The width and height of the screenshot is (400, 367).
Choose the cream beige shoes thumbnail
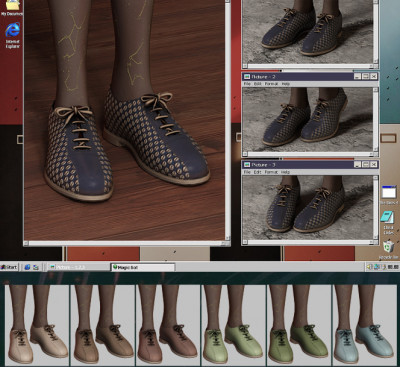[x=37, y=325]
